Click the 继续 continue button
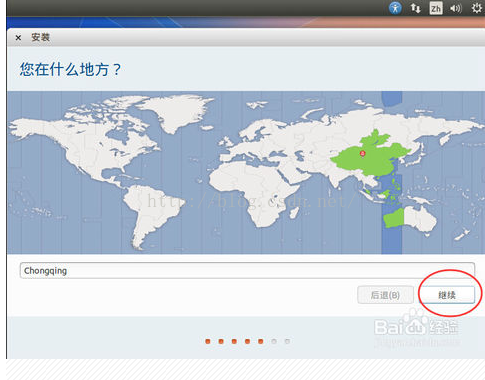The height and width of the screenshot is (380, 485). pos(447,295)
